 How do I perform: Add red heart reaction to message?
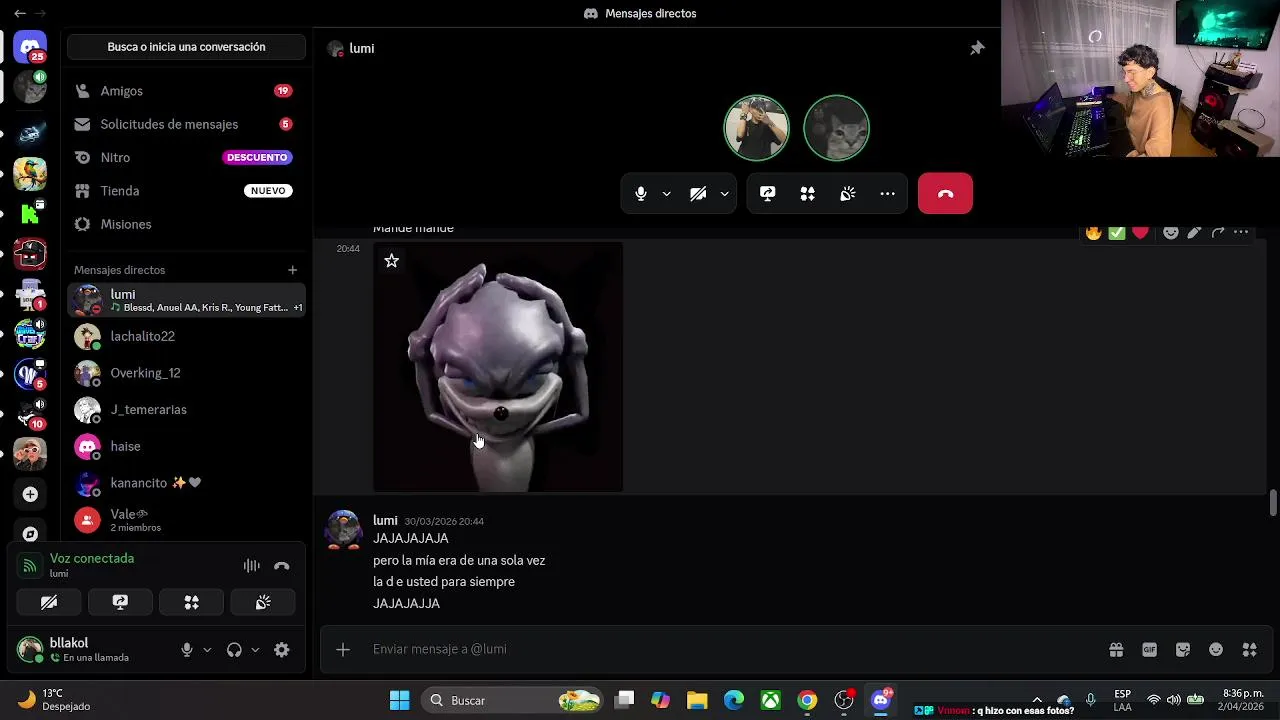pyautogui.click(x=1141, y=232)
